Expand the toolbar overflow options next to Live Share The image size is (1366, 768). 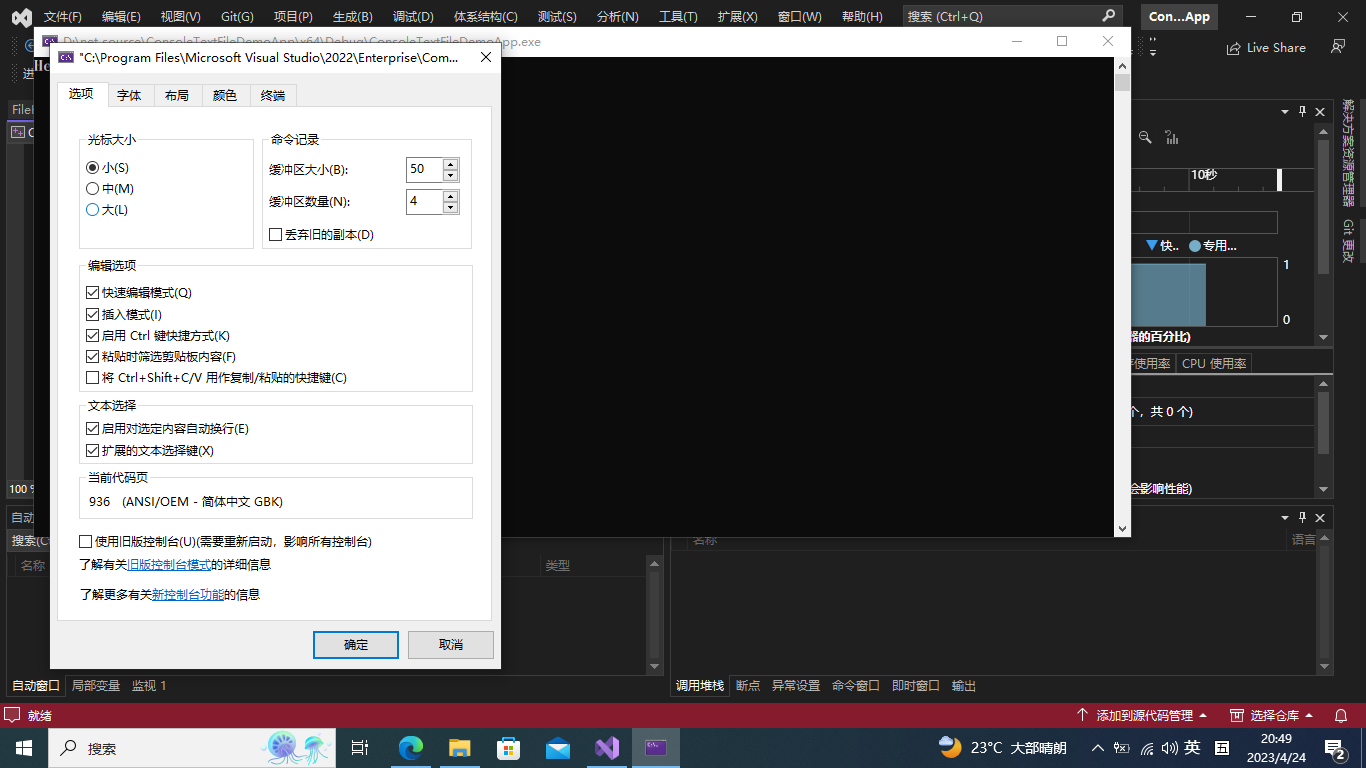[1153, 47]
